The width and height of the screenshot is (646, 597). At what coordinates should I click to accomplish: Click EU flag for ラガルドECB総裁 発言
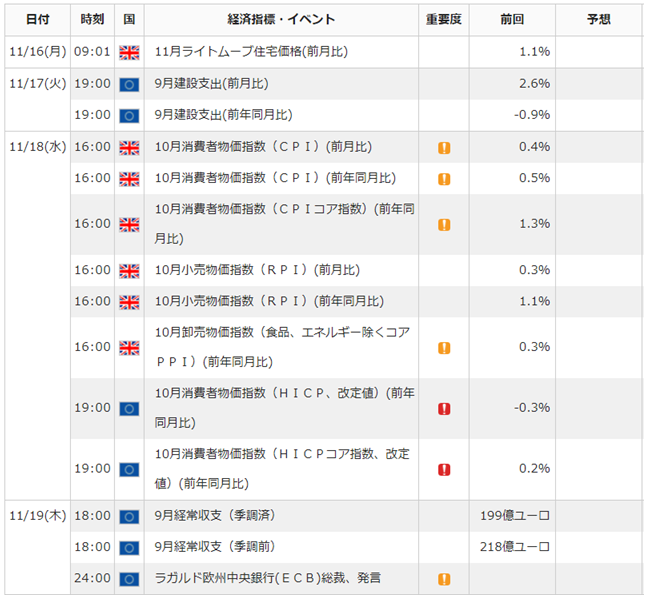129,579
